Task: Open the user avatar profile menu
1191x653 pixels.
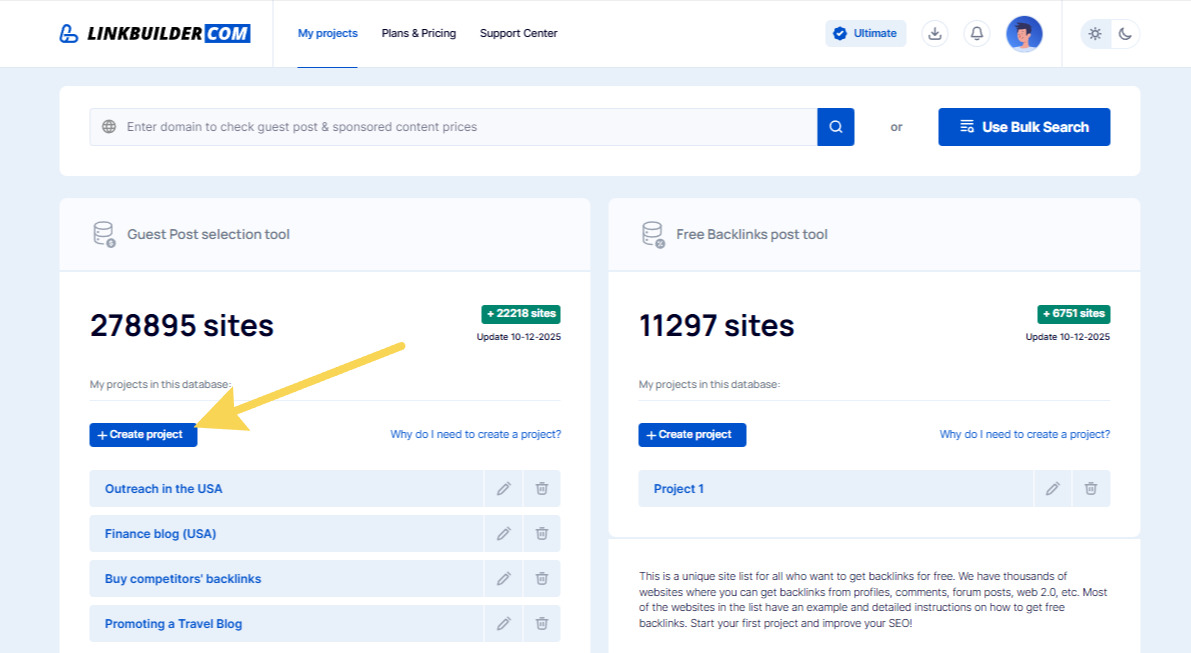Action: [1024, 33]
